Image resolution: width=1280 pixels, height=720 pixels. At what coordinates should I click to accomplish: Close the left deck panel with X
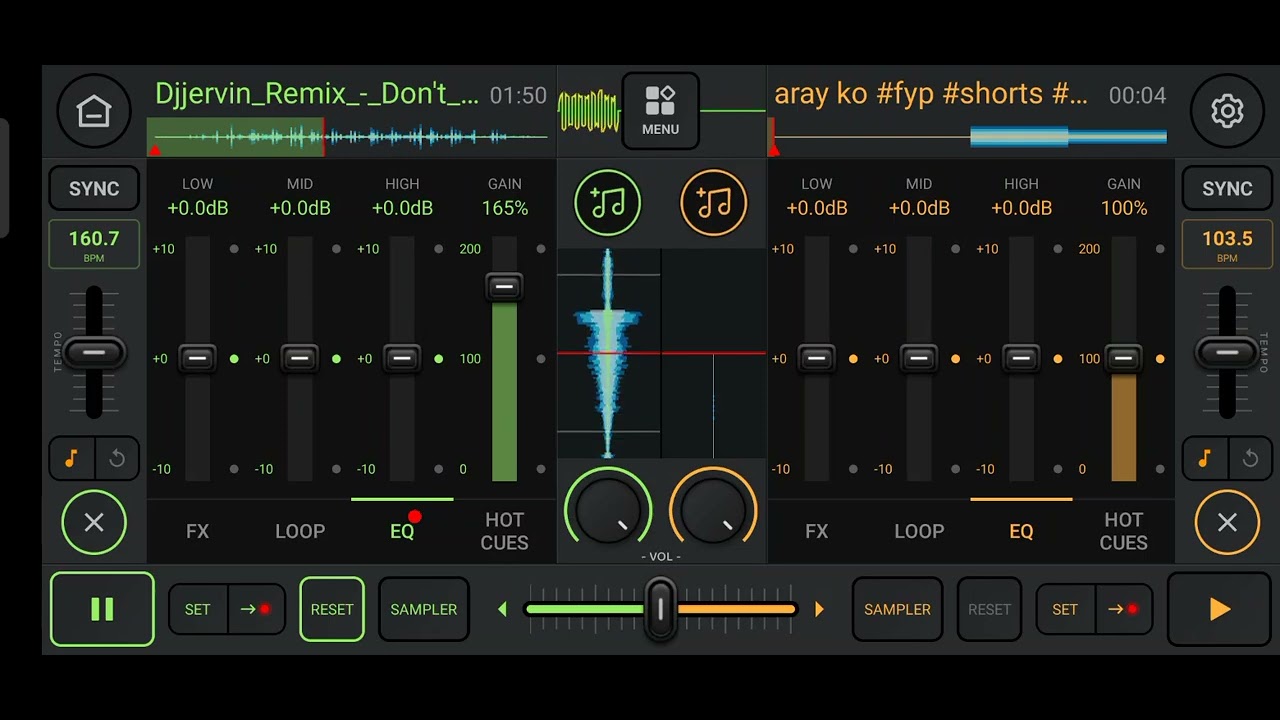tap(94, 522)
